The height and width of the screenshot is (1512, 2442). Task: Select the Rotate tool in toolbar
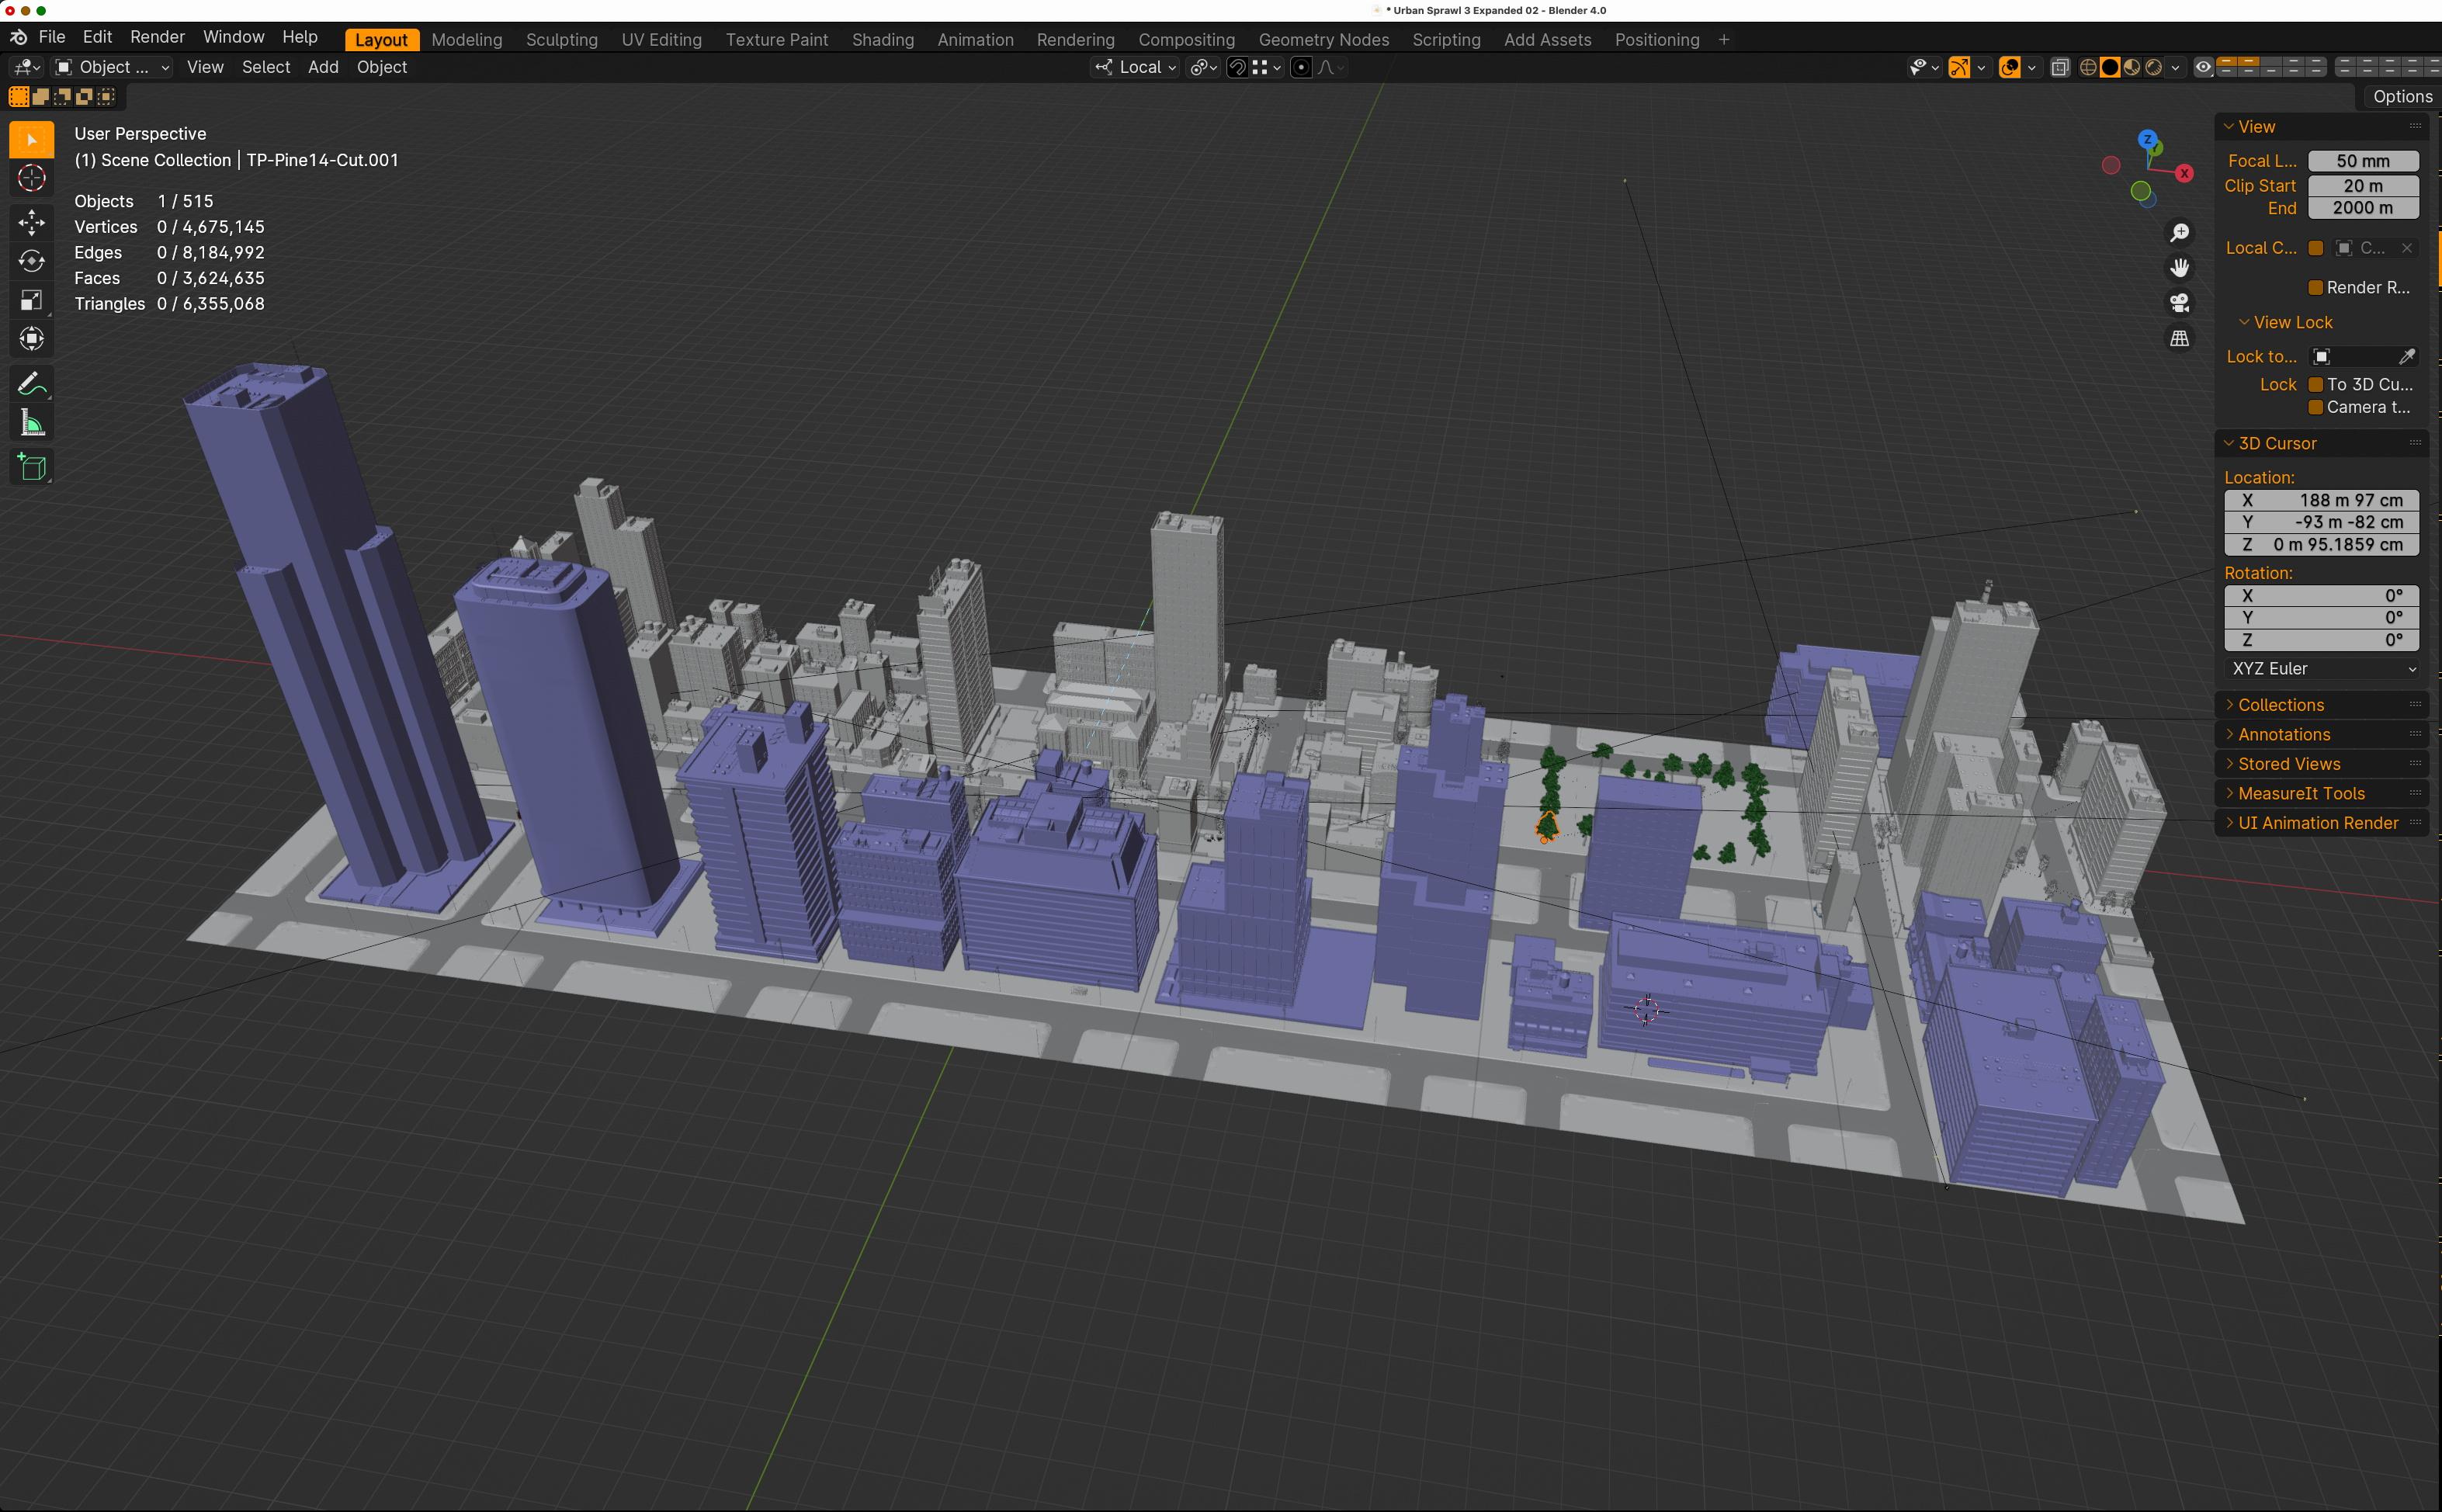32,261
